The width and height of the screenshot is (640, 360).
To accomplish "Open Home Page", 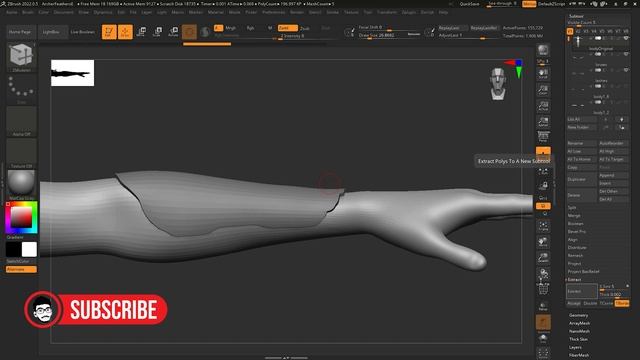I will tap(20, 32).
